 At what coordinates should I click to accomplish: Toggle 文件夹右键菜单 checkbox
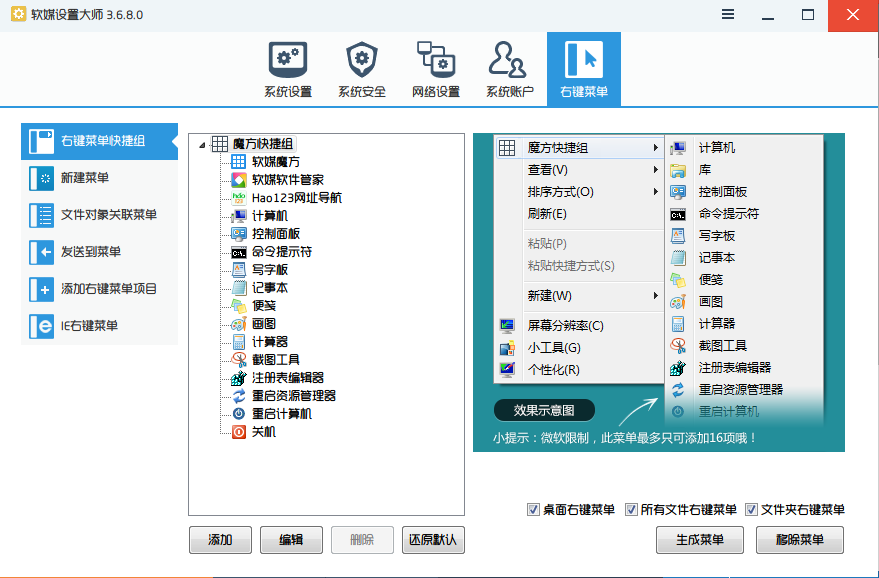[751, 510]
